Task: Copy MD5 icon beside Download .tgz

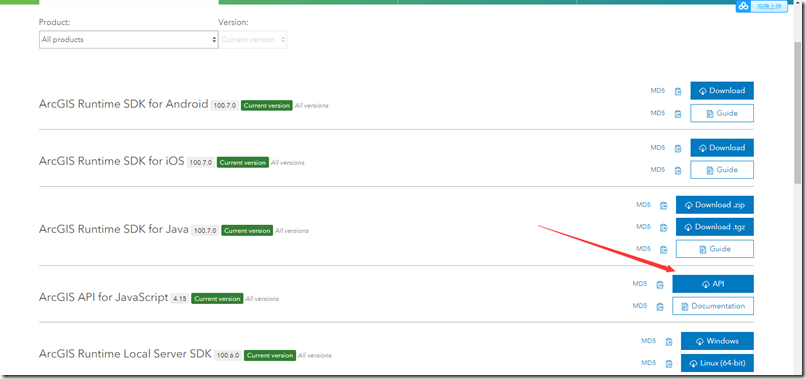Action: (x=664, y=227)
